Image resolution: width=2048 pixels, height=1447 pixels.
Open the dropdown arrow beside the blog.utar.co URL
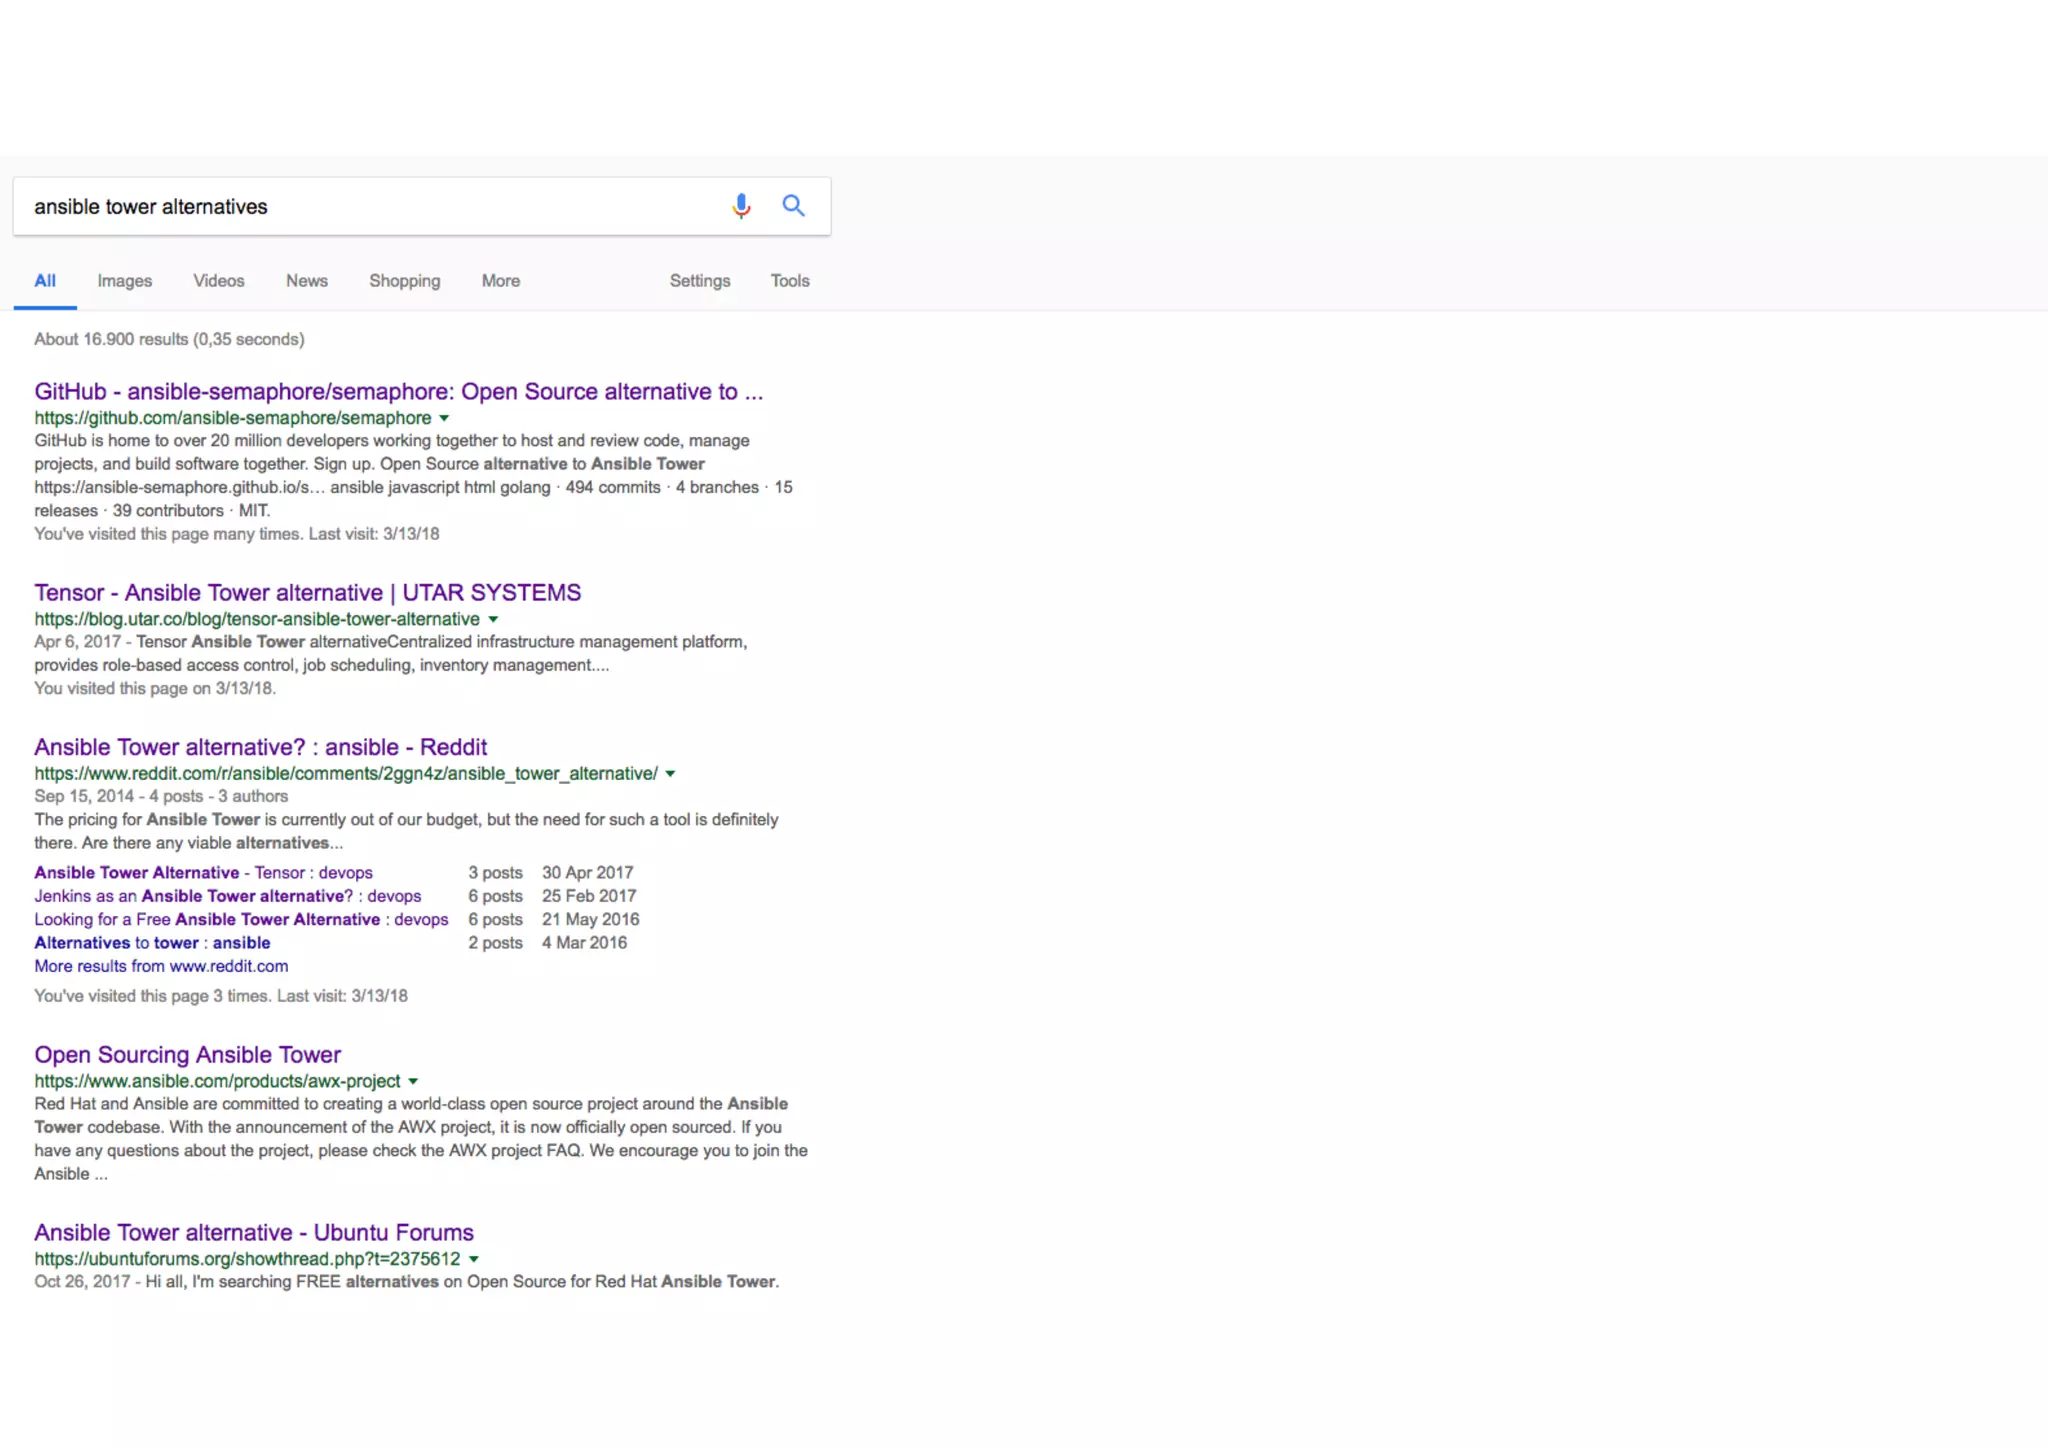[493, 620]
